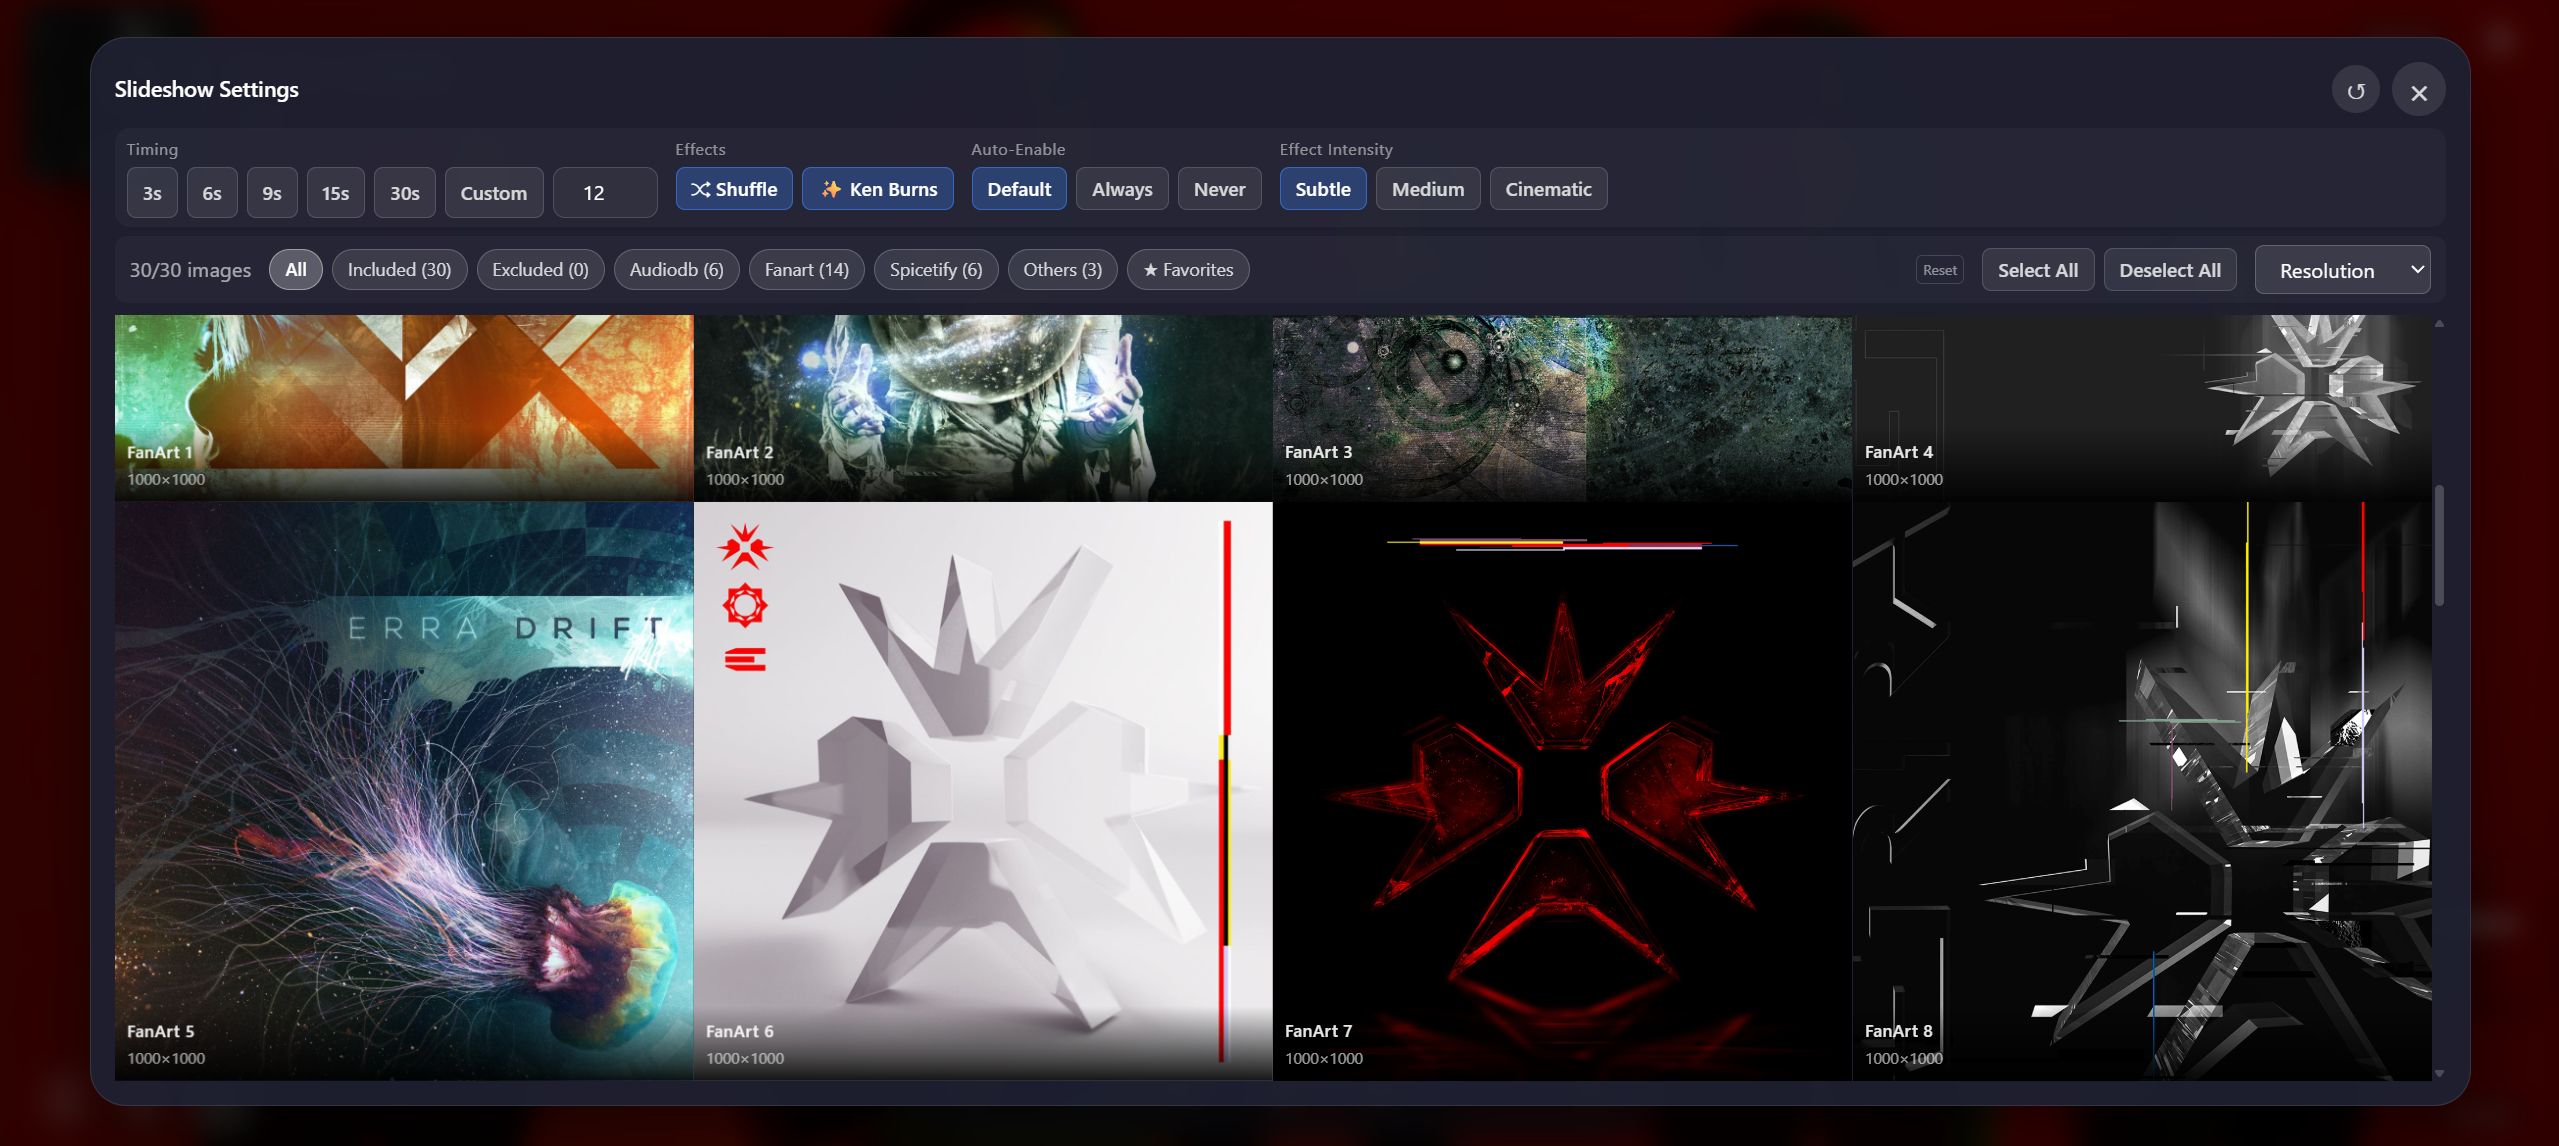Viewport: 2559px width, 1146px height.
Task: Choose Medium effect intensity
Action: (x=1427, y=189)
